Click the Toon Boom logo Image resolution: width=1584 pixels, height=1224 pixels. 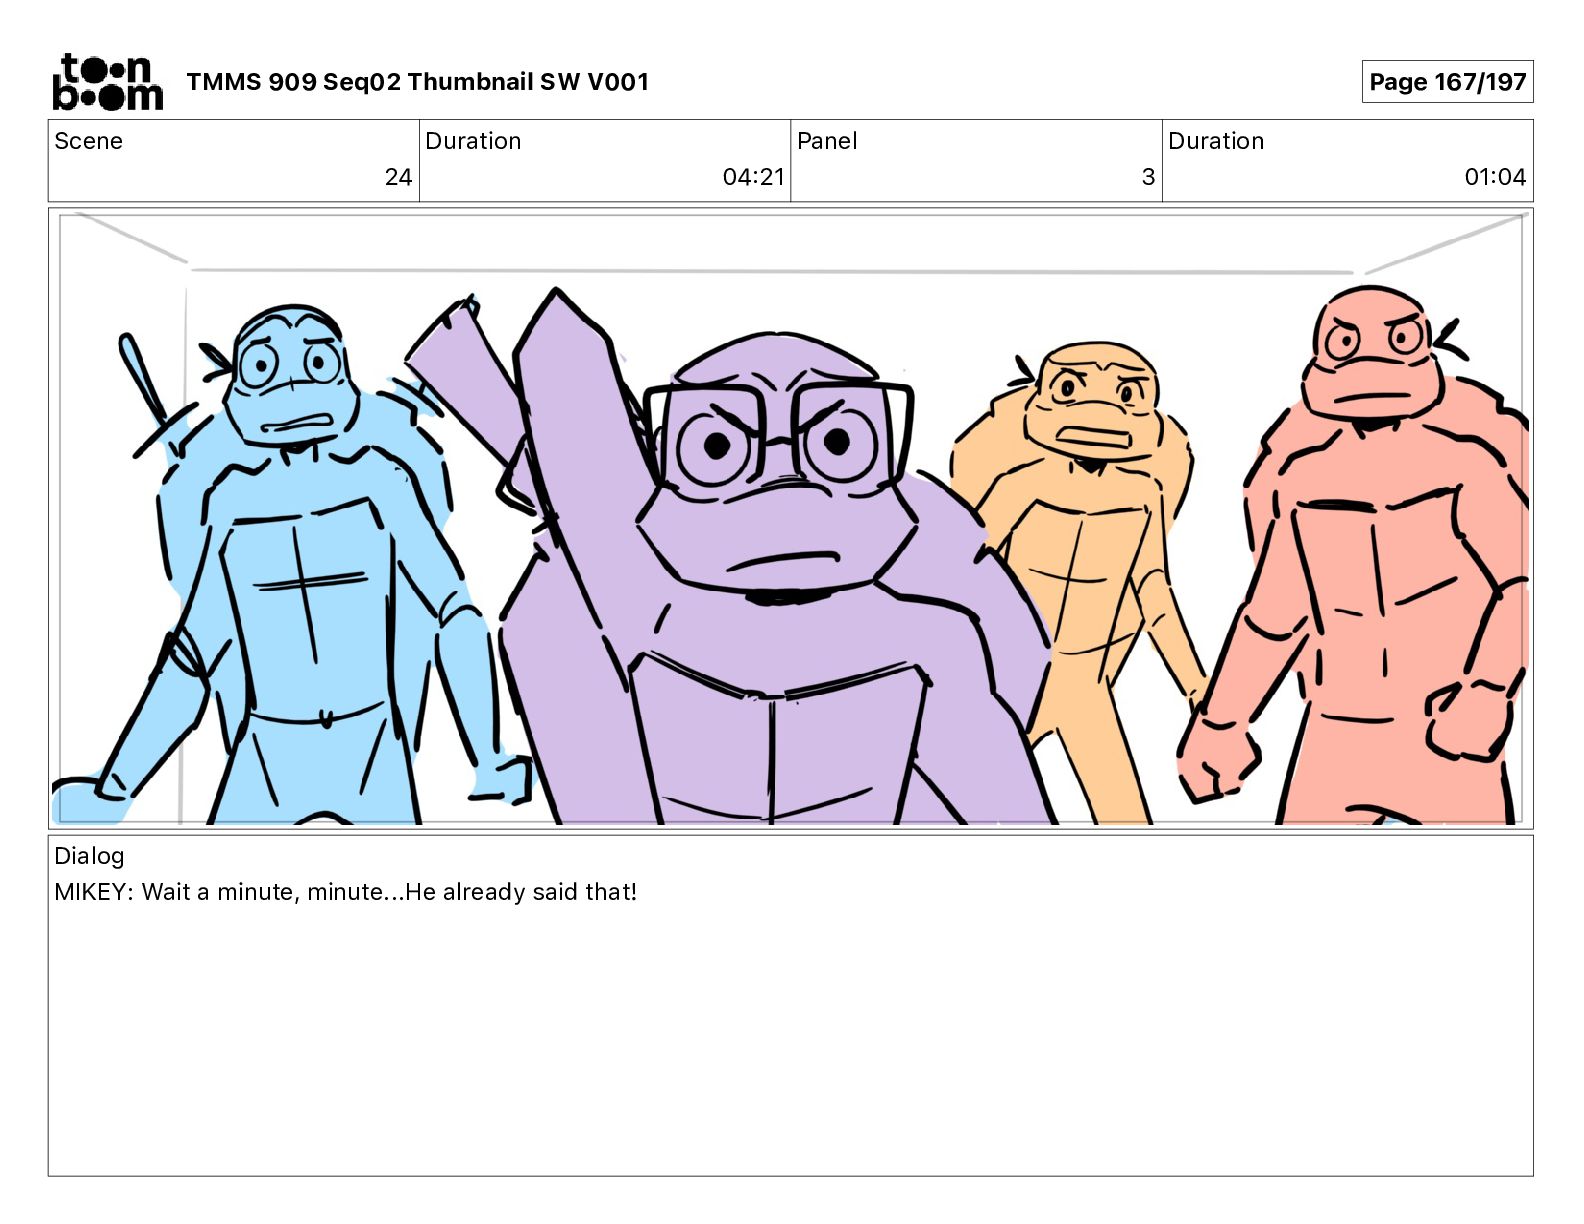(107, 81)
